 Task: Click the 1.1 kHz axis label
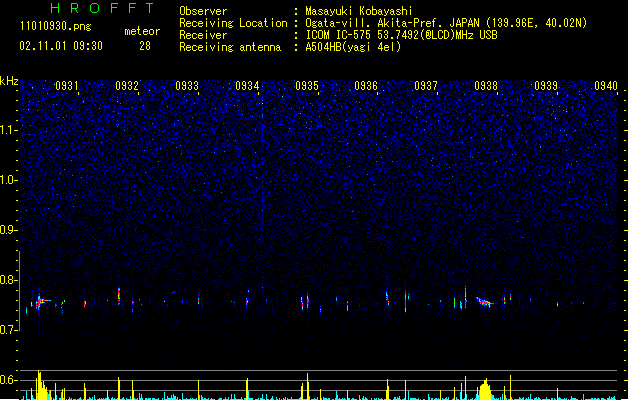tap(9, 130)
